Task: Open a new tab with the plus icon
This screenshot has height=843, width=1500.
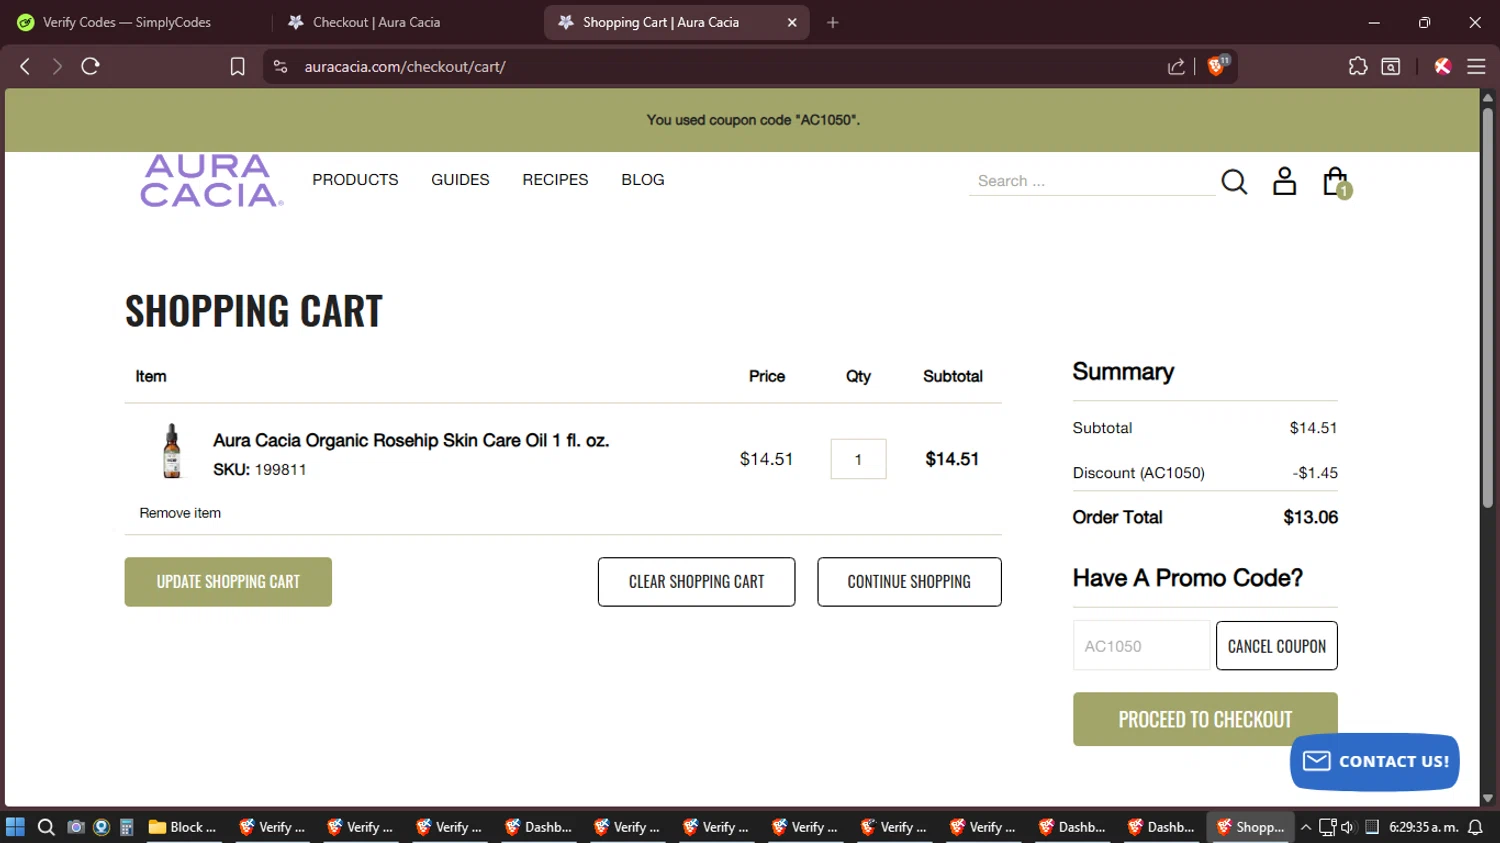Action: point(833,22)
